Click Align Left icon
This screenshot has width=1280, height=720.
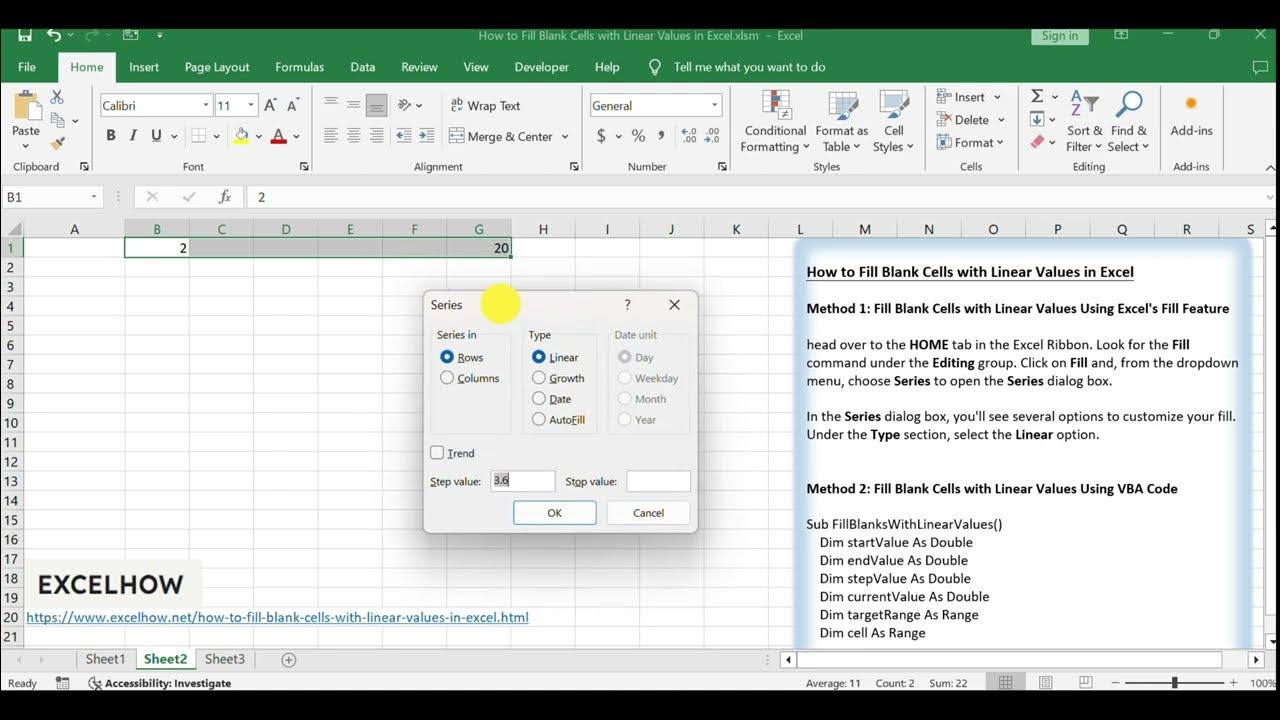329,136
